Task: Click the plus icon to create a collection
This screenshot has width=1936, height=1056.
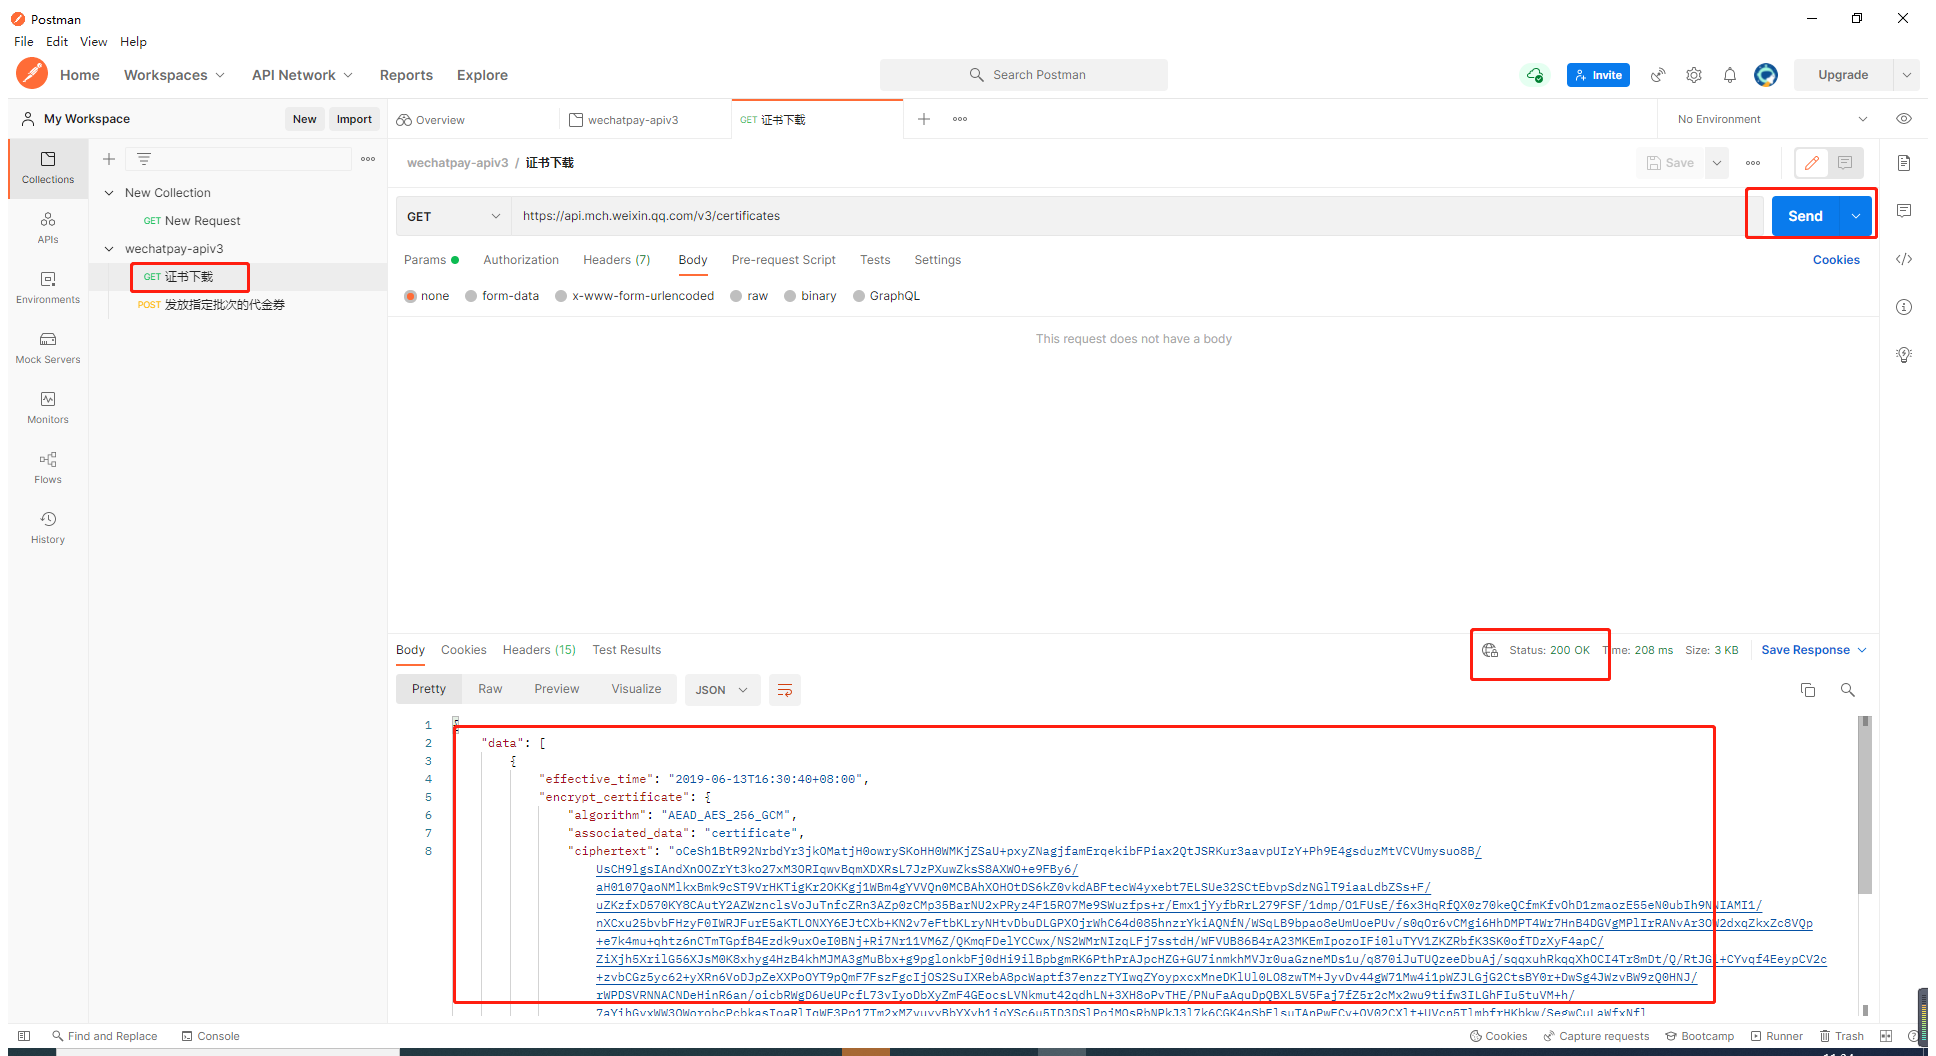Action: click(109, 159)
